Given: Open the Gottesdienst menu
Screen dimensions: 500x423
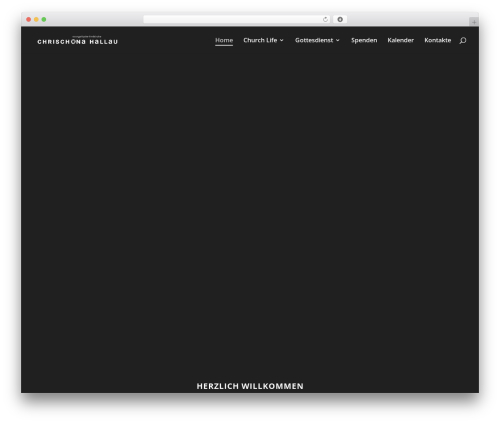Looking at the screenshot, I should point(314,40).
